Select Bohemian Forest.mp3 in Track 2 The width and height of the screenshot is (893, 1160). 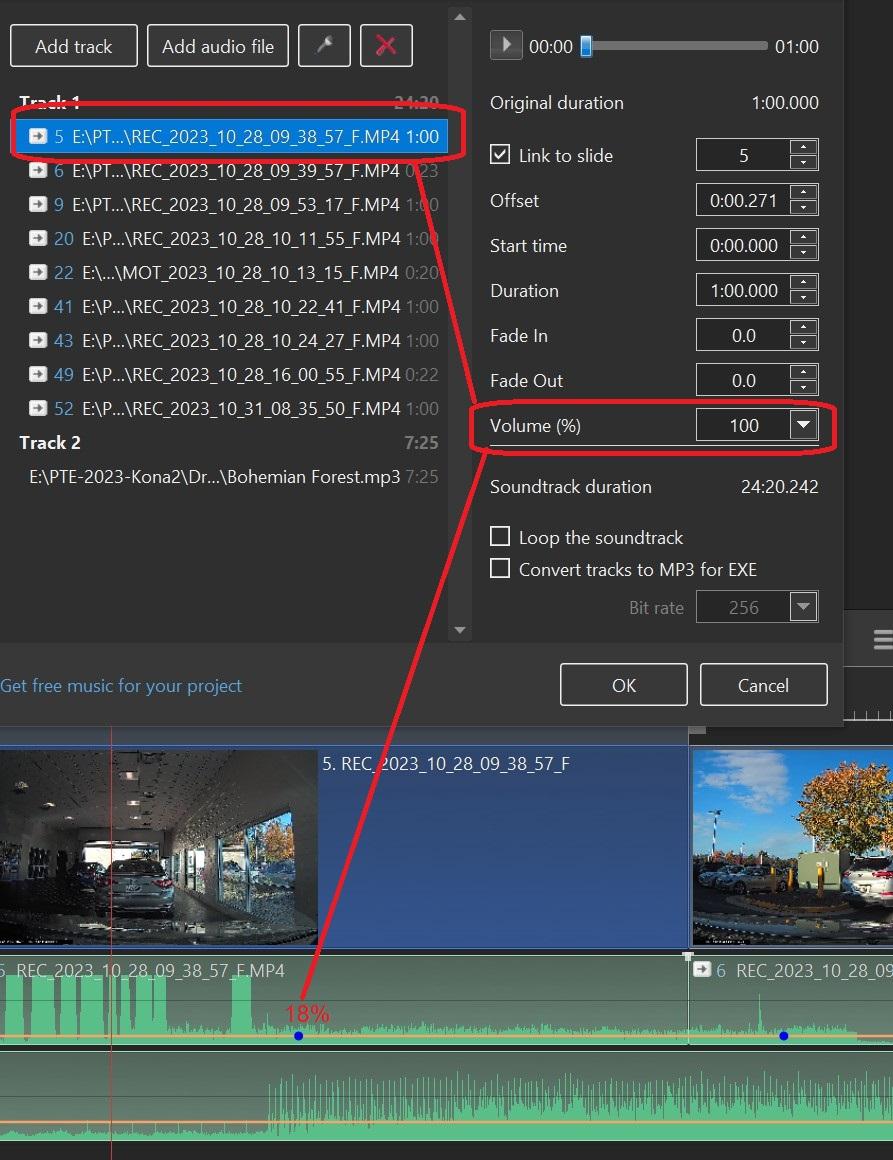point(215,477)
